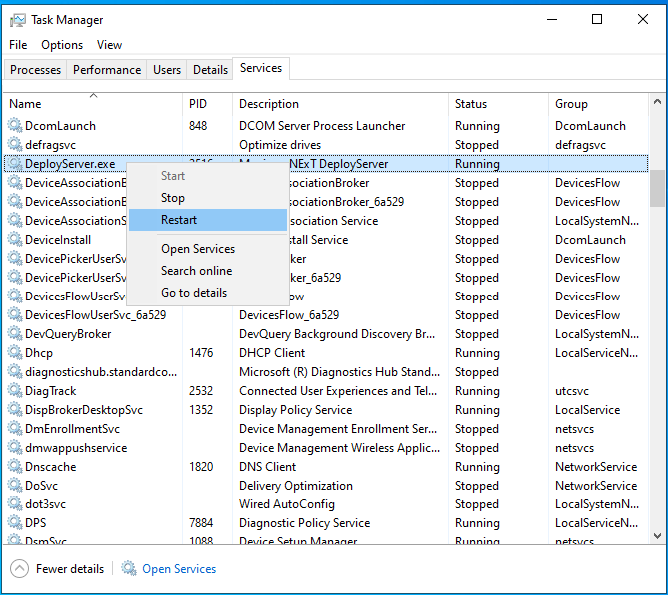The height and width of the screenshot is (595, 668).
Task: Click the scrollbar down arrow
Action: [657, 536]
